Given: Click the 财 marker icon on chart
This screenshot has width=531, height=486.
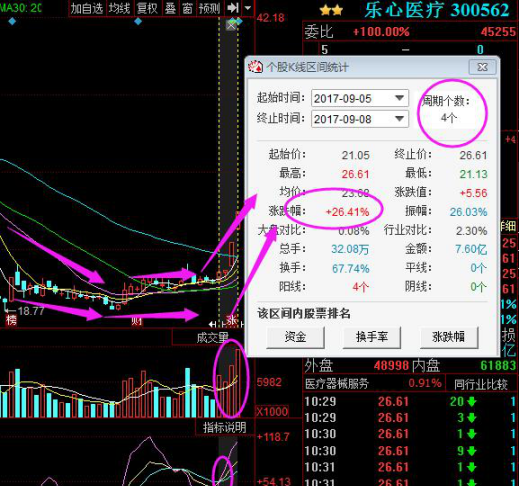Looking at the screenshot, I should (x=137, y=320).
